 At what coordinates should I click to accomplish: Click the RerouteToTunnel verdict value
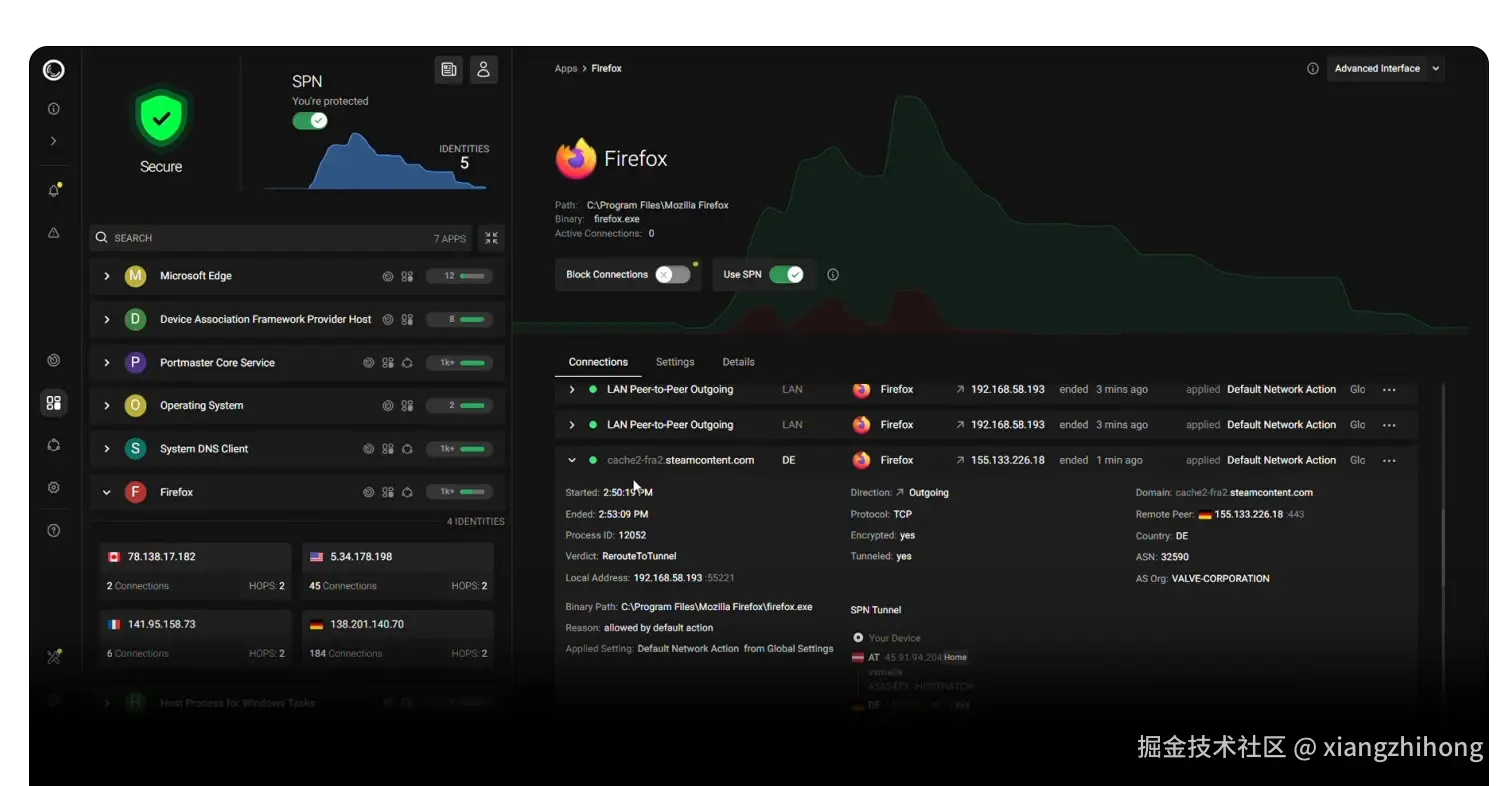[640, 557]
